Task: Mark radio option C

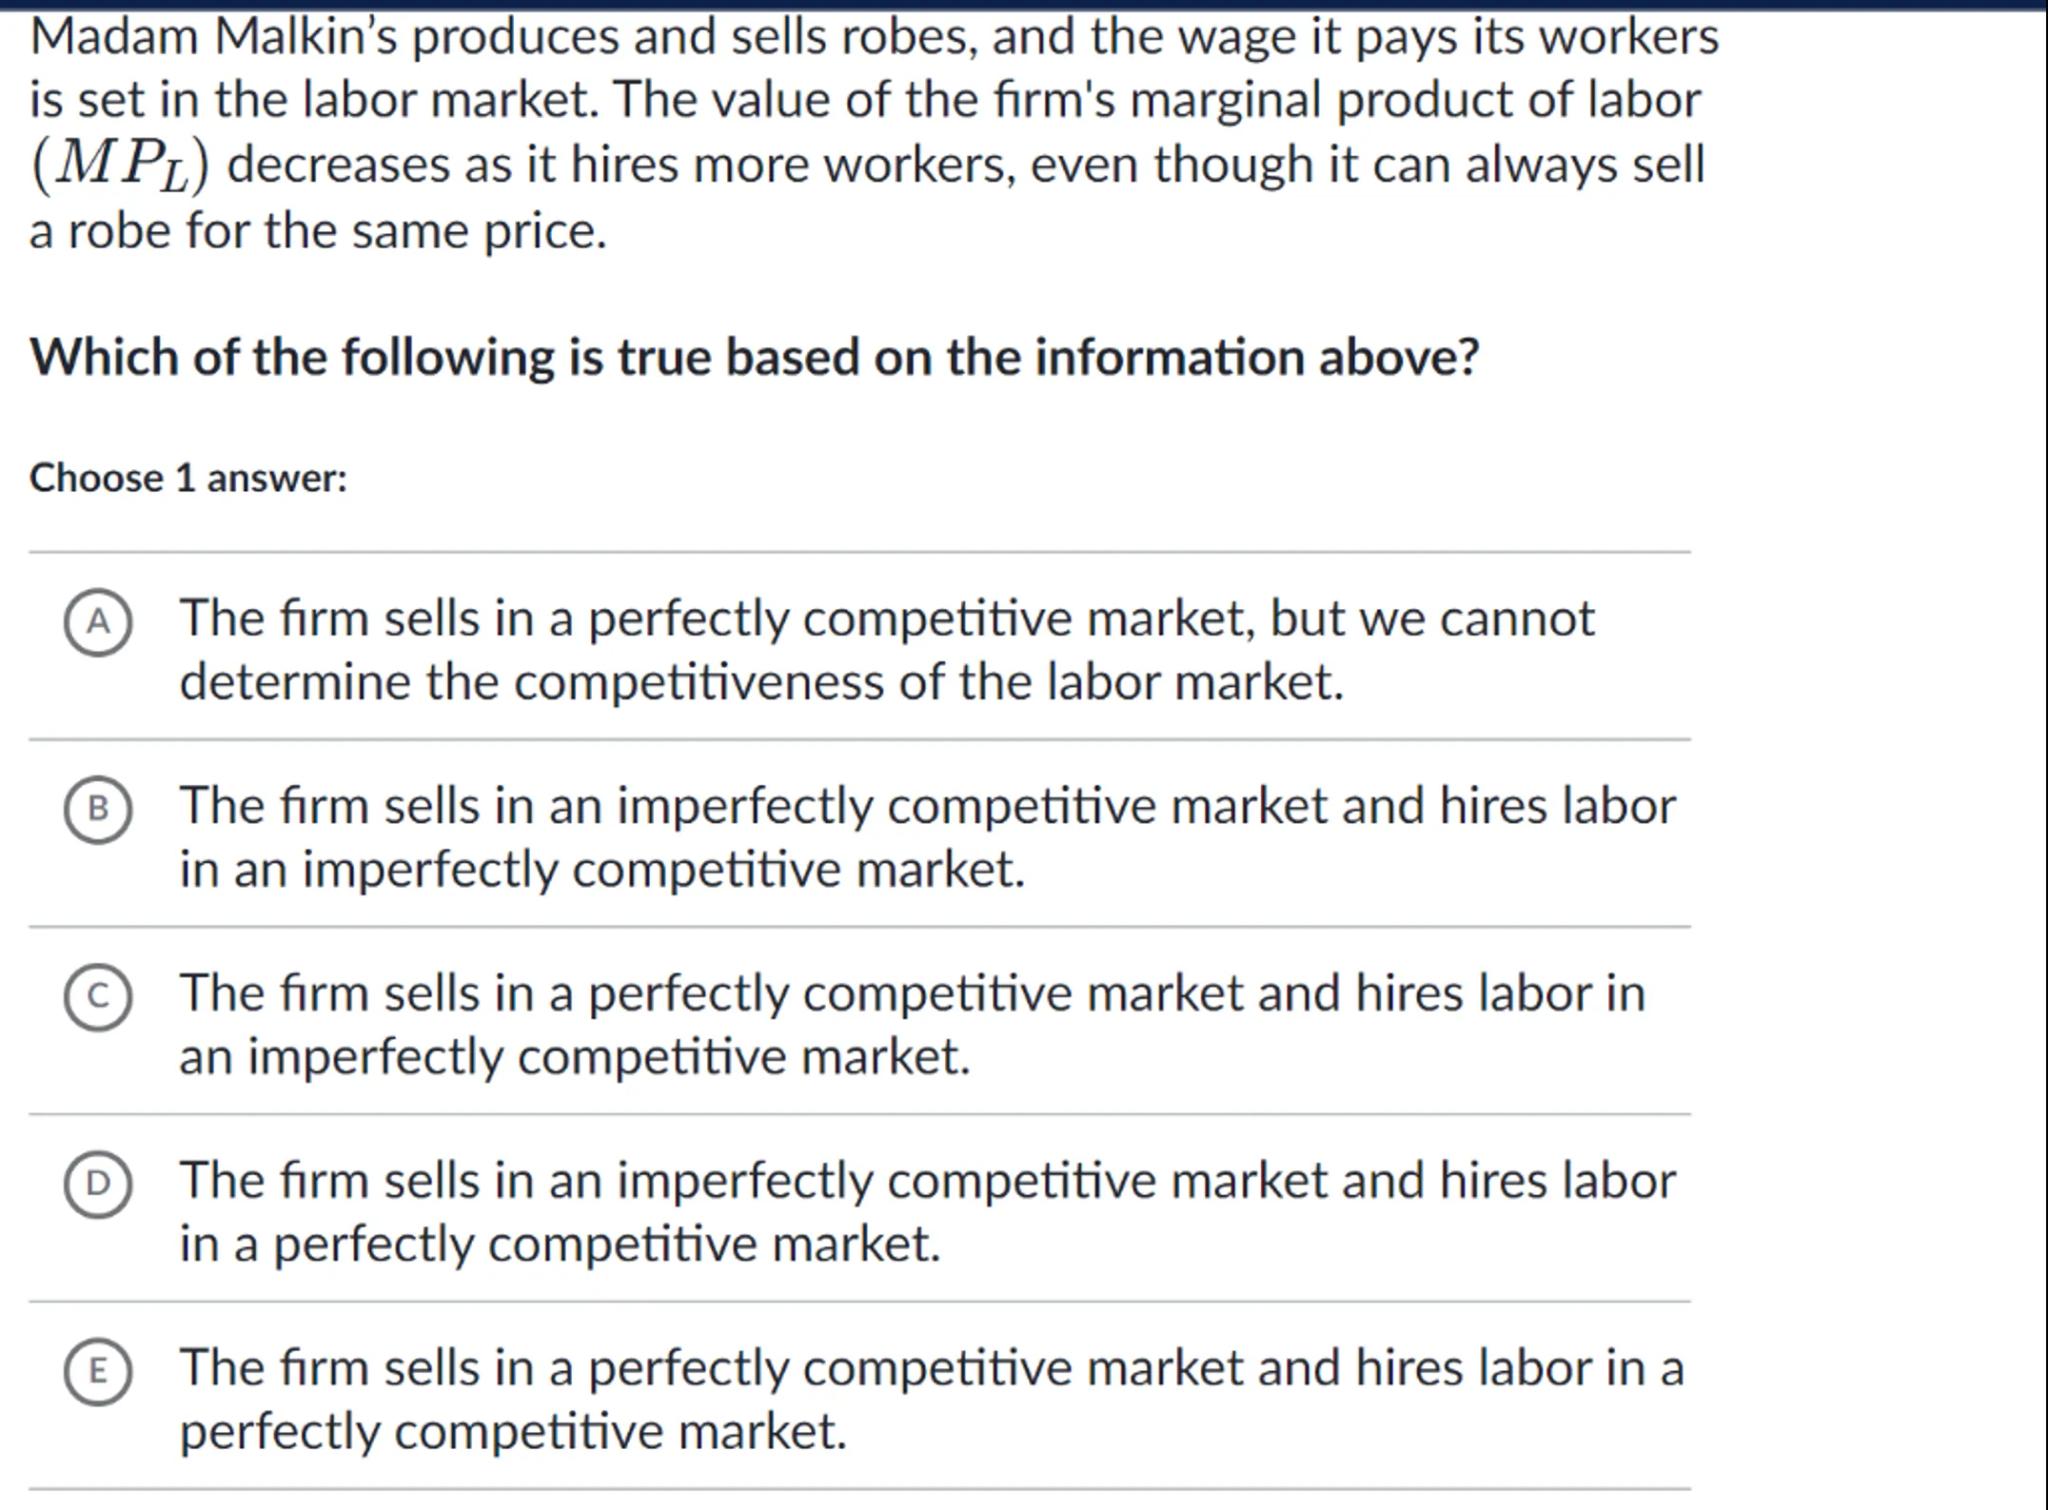Action: pos(97,996)
